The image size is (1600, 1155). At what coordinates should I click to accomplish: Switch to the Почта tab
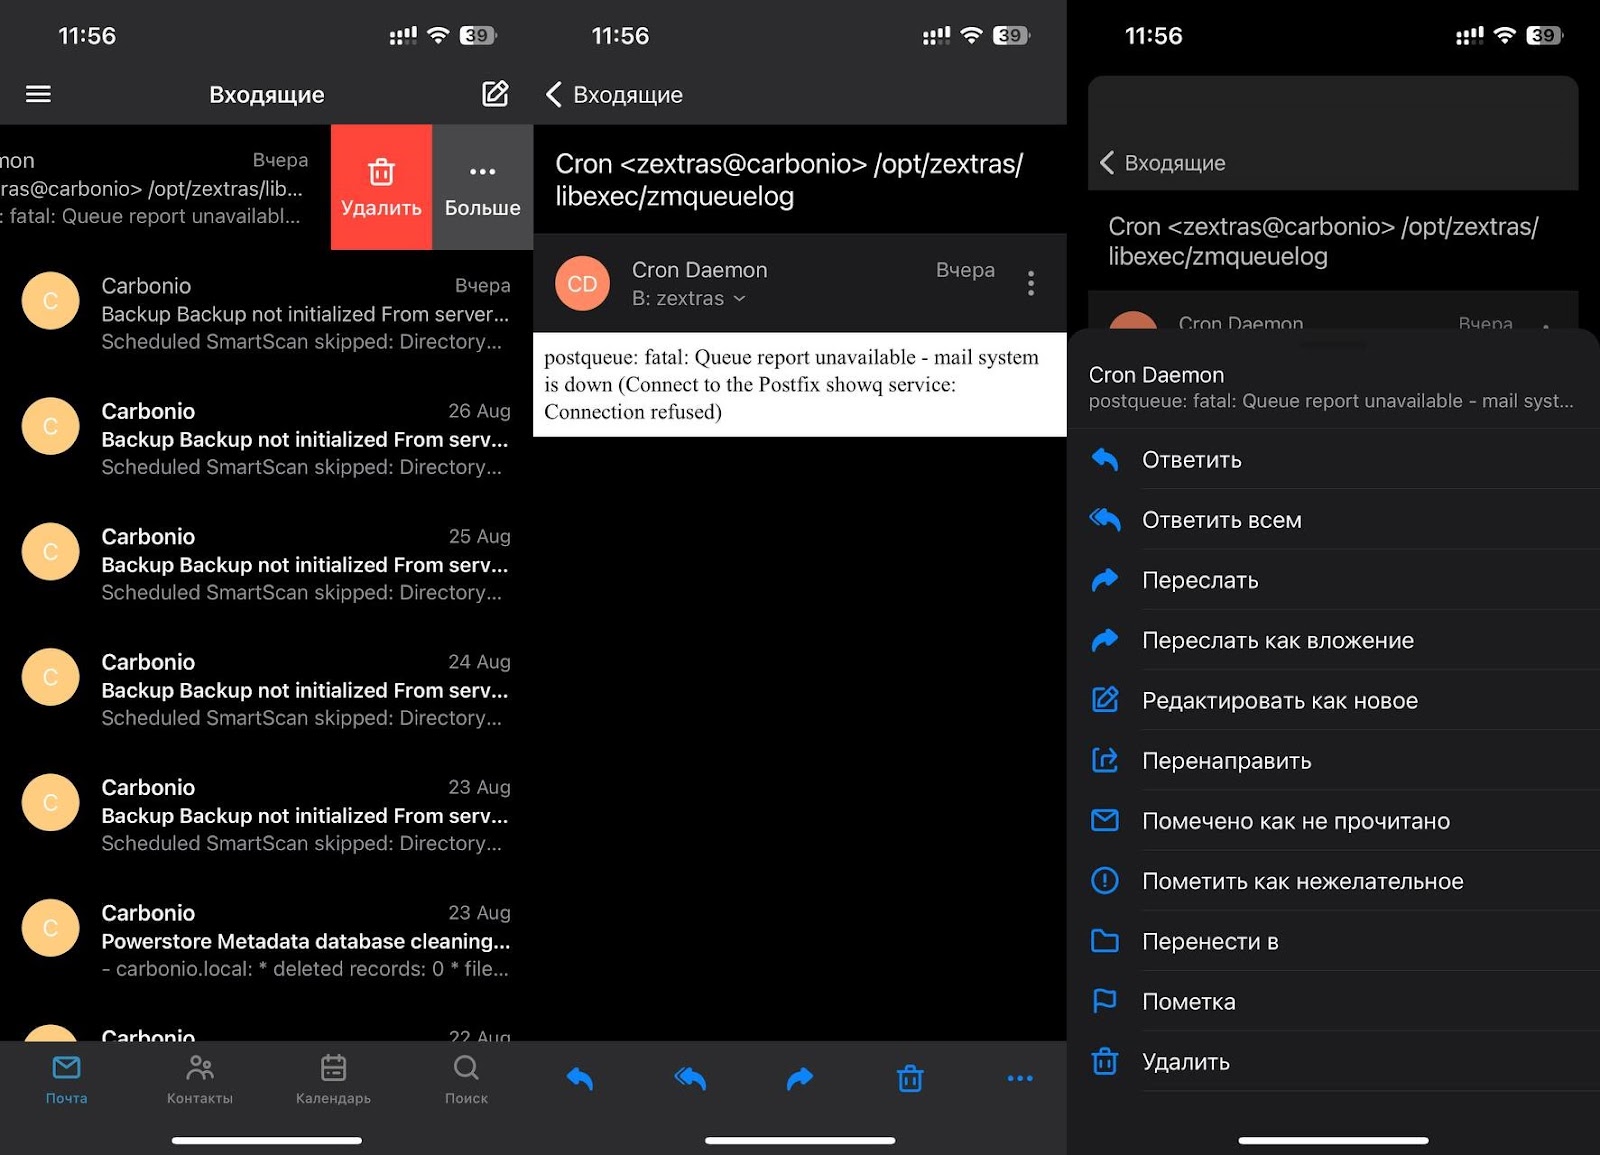point(66,1080)
